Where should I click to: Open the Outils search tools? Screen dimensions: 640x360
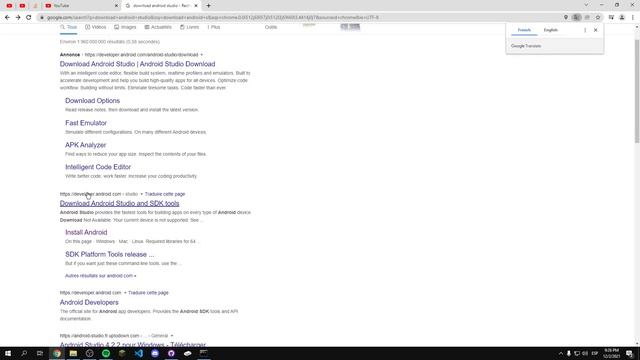(271, 27)
